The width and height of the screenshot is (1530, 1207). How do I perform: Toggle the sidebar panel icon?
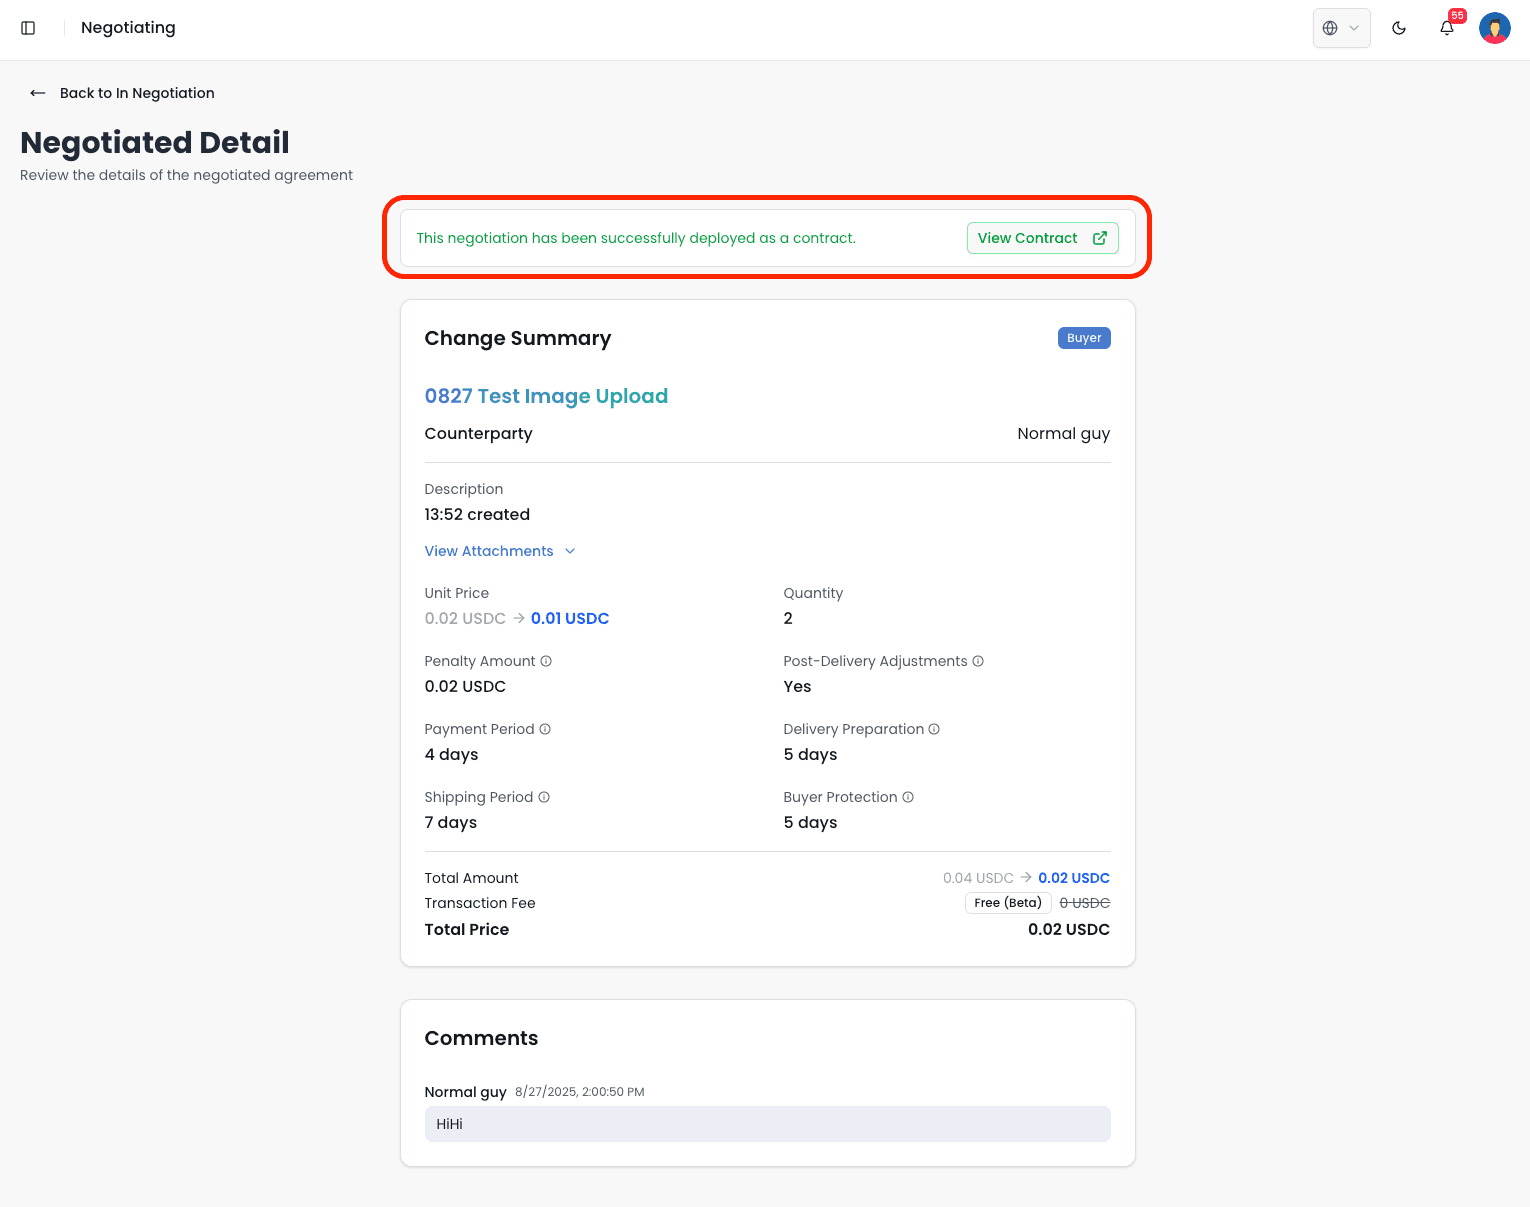pos(28,28)
